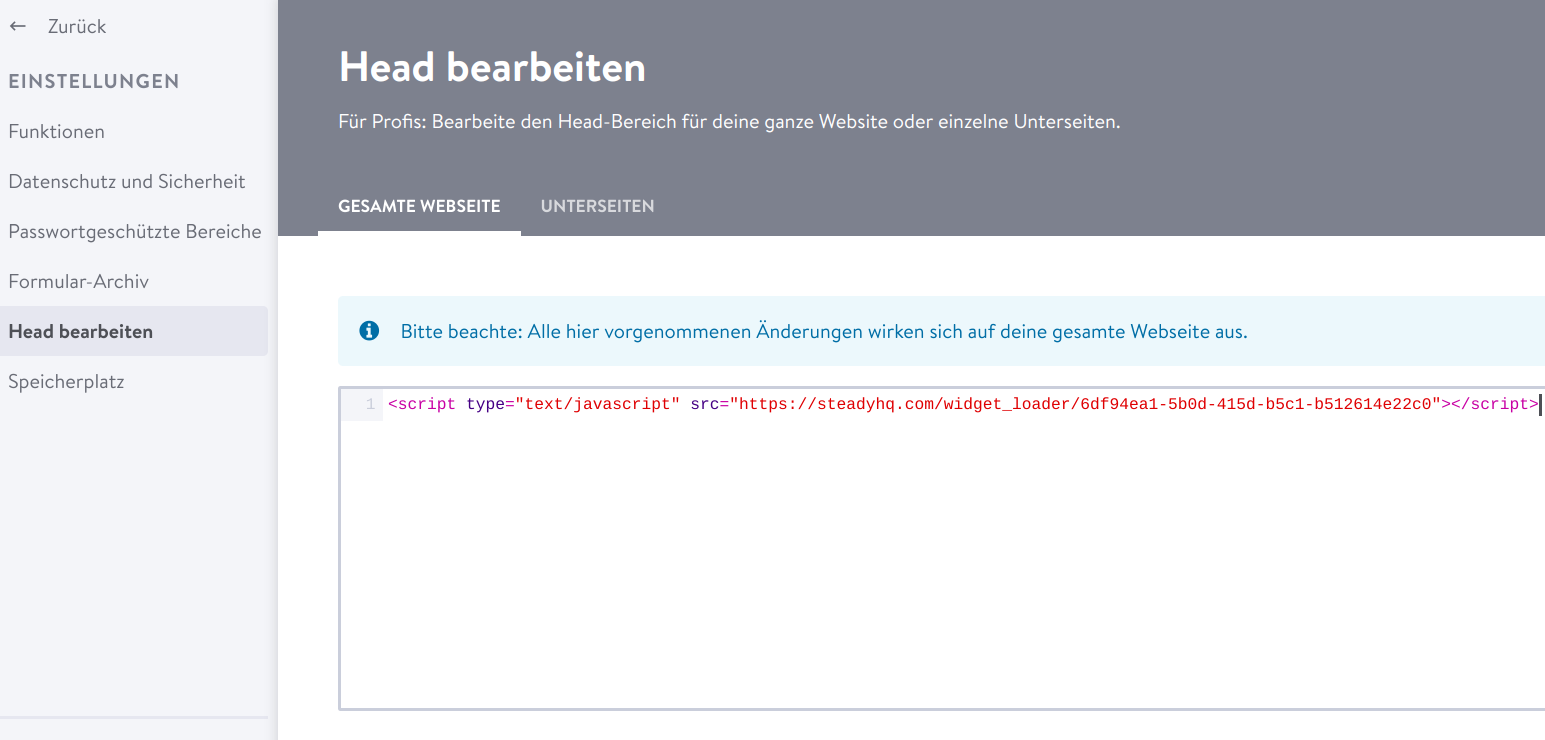Open Datenschutz und Sicherheit settings

tap(127, 182)
